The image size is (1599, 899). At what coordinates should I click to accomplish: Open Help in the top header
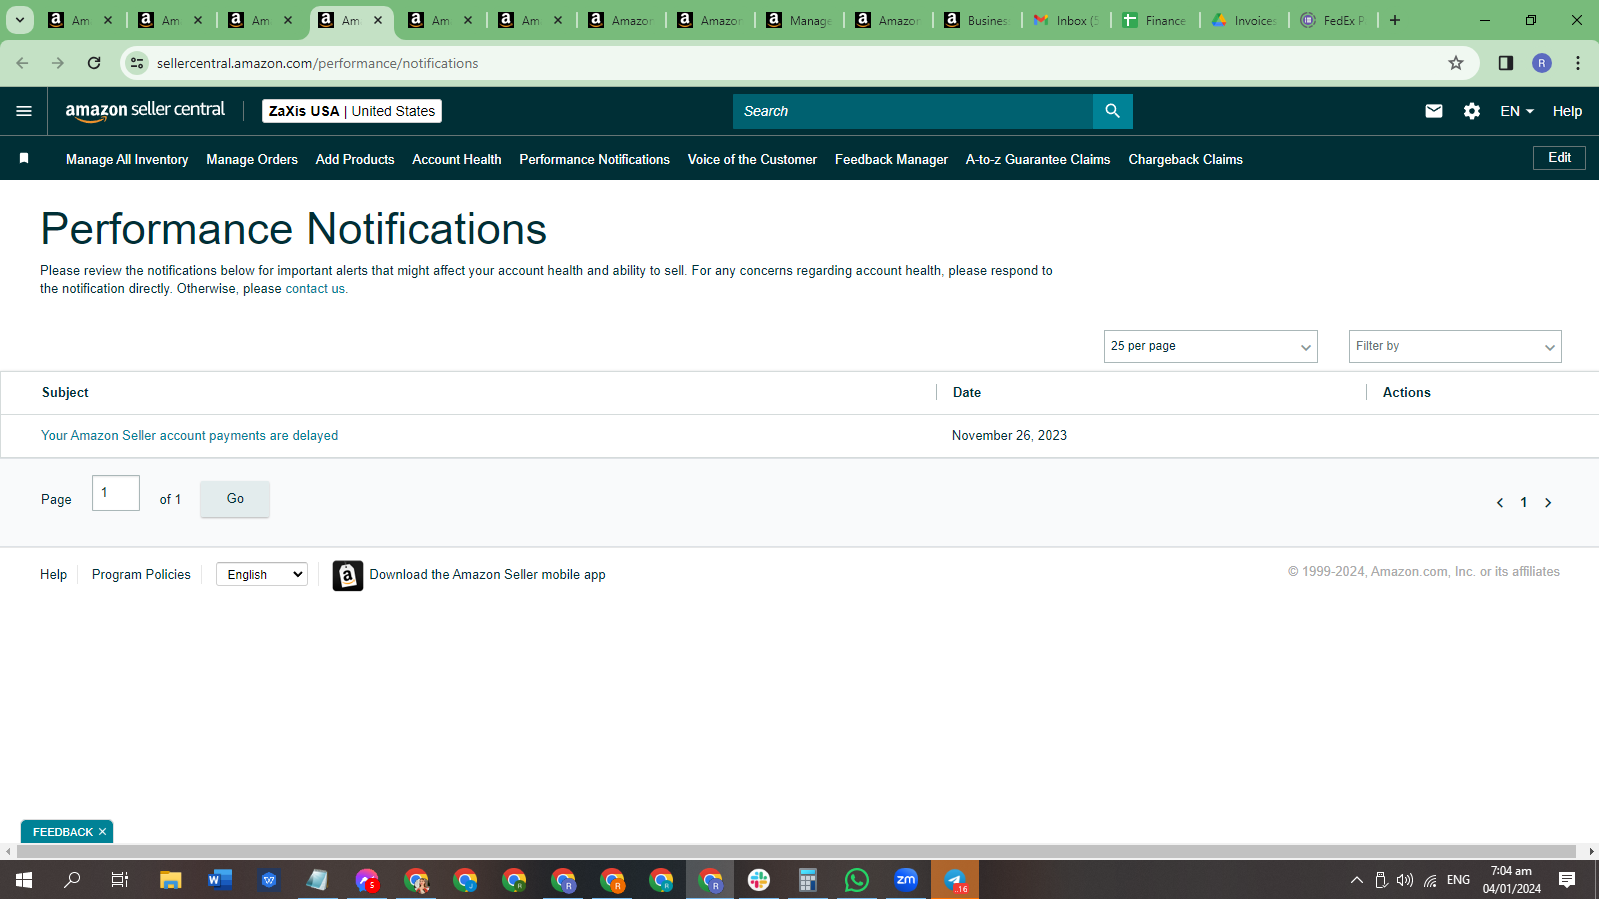point(1567,111)
